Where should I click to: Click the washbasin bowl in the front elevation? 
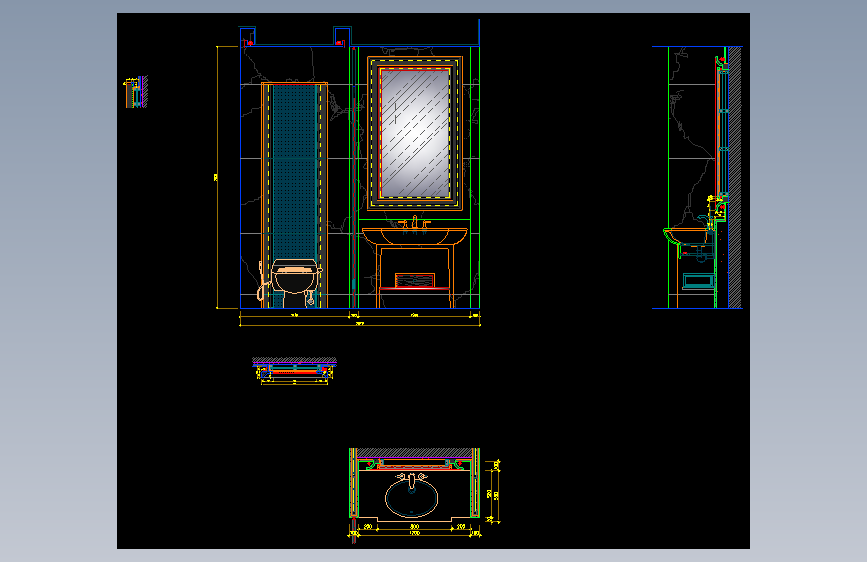(415, 236)
